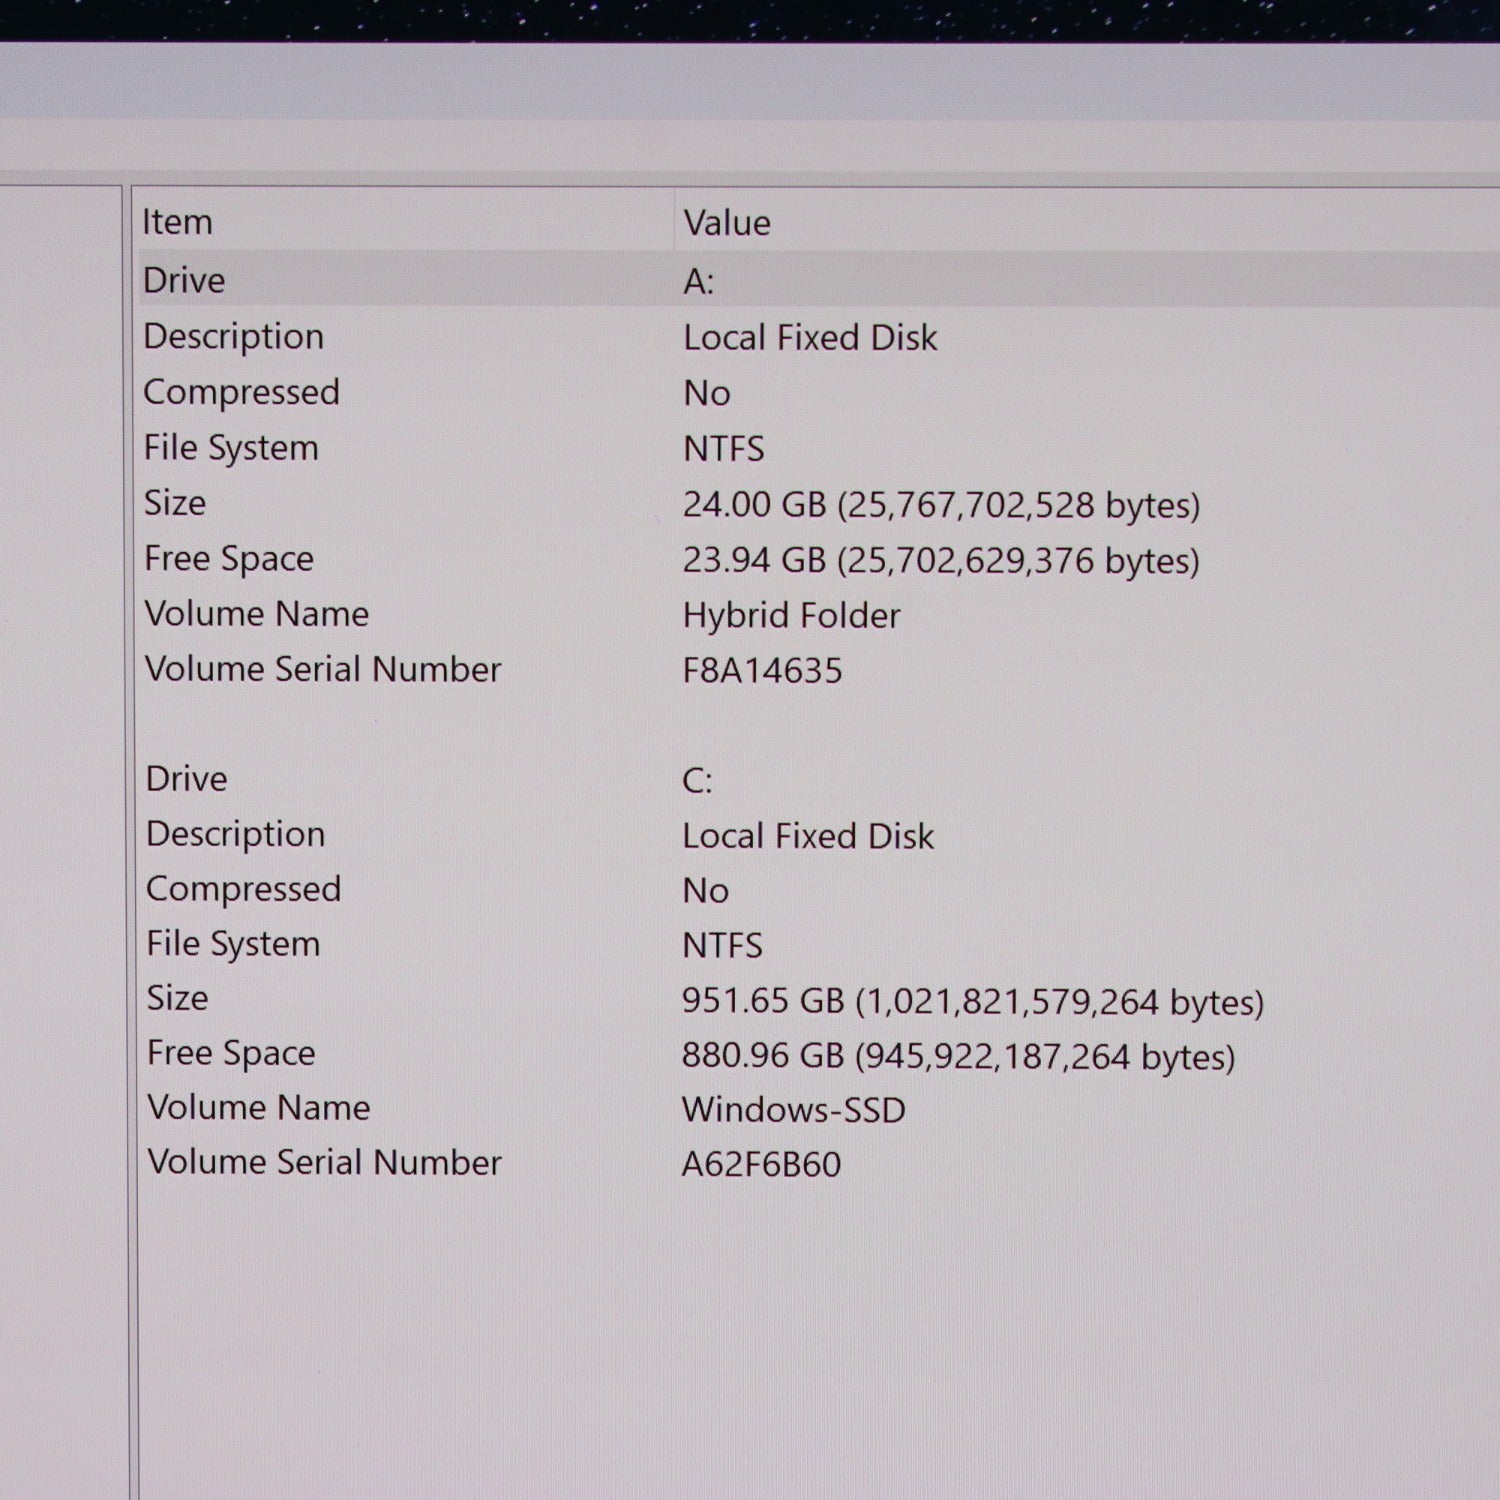Screen dimensions: 1500x1500
Task: Select Volume Serial Number label for Drive C:
Action: click(324, 1162)
